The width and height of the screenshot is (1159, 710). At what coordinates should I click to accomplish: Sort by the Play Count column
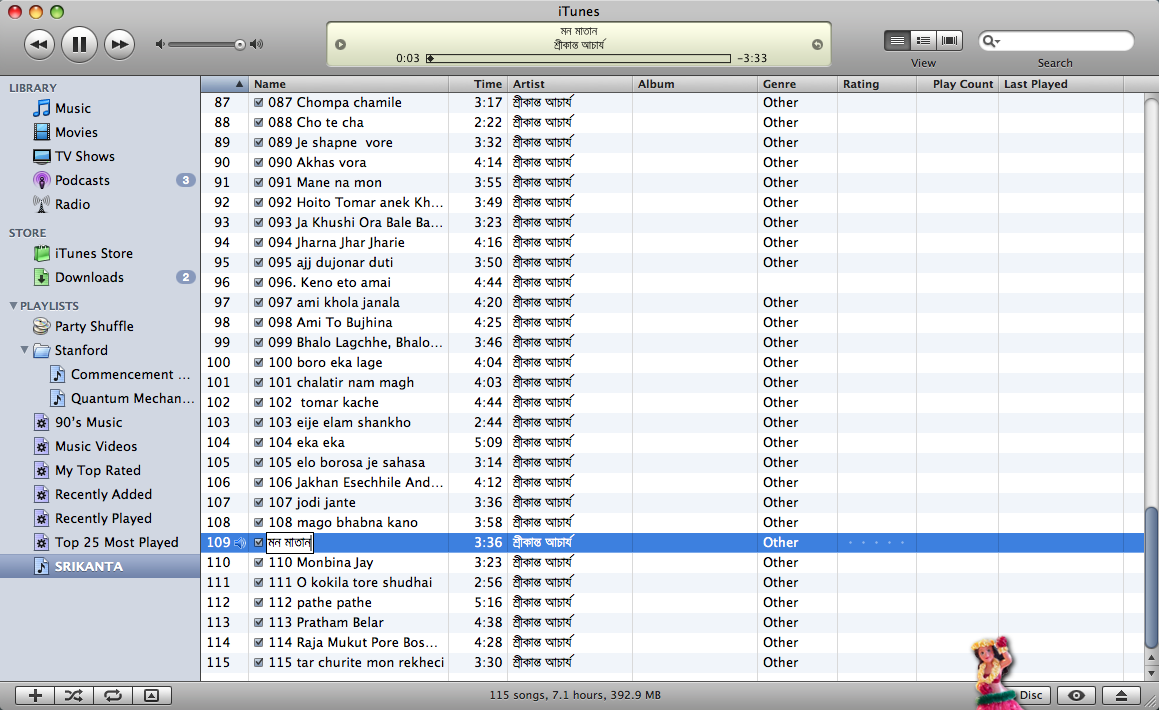click(x=957, y=84)
